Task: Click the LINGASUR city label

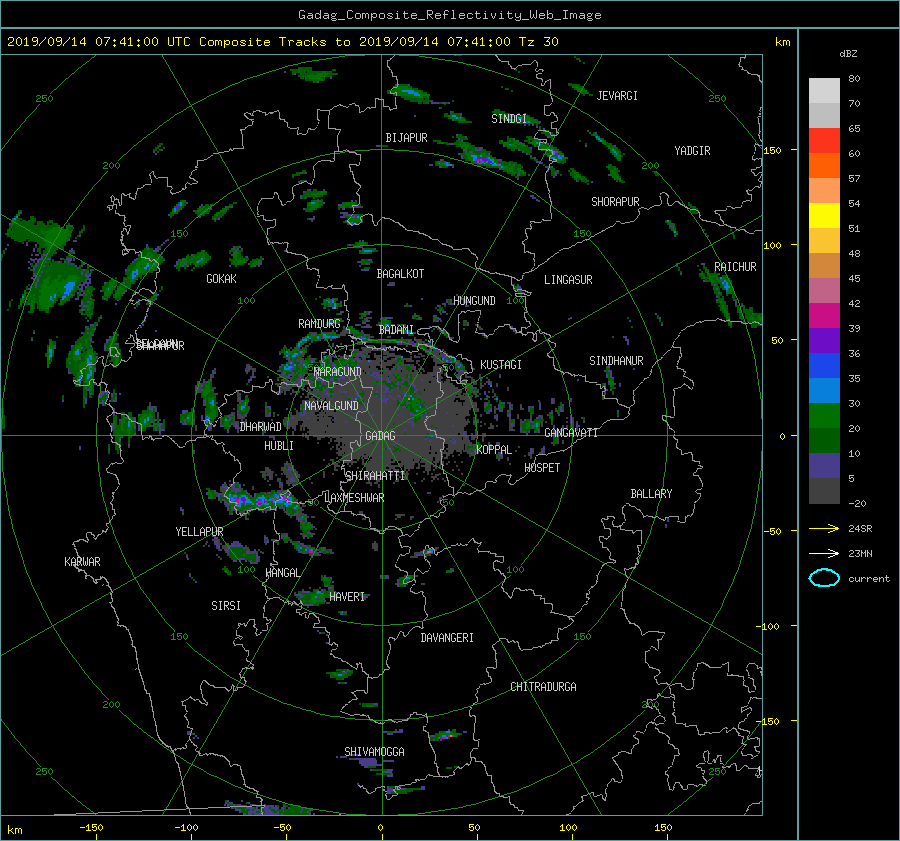Action: tap(568, 280)
